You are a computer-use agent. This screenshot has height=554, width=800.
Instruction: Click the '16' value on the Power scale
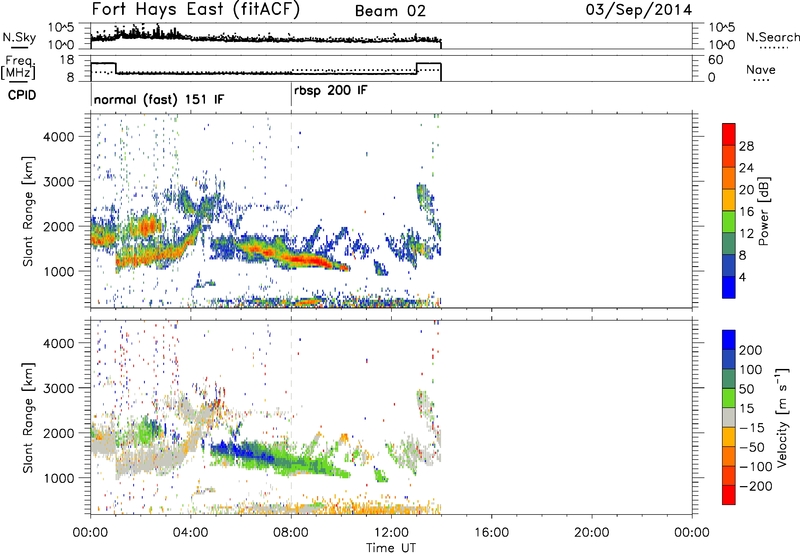(x=746, y=212)
